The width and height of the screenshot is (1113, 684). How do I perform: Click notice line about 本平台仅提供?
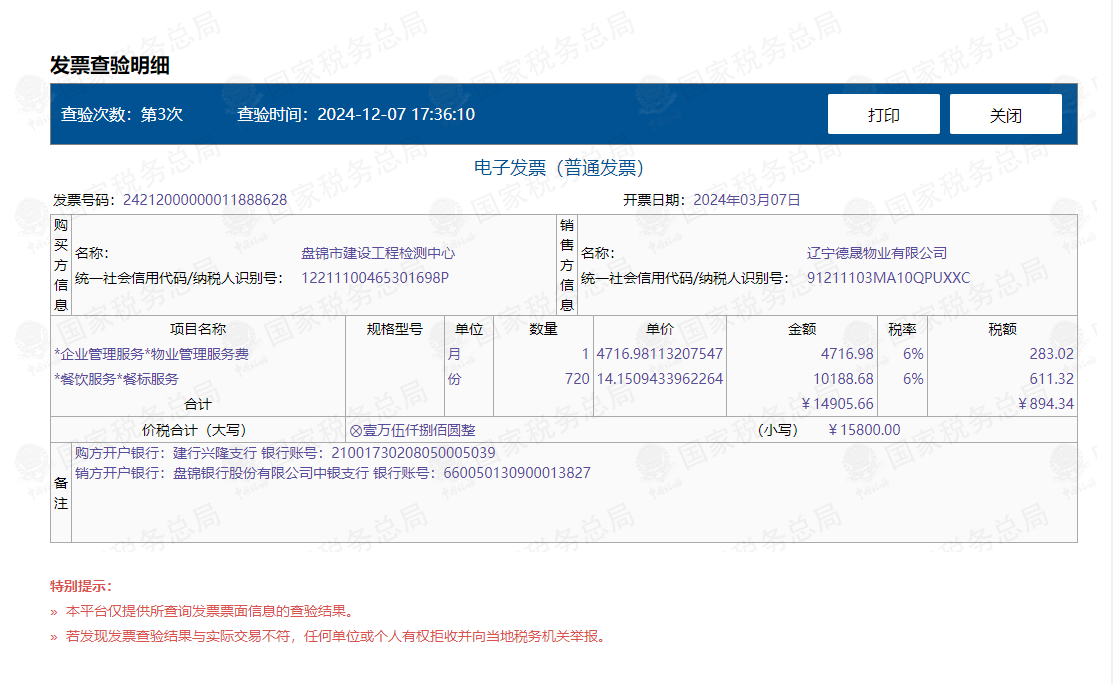209,611
